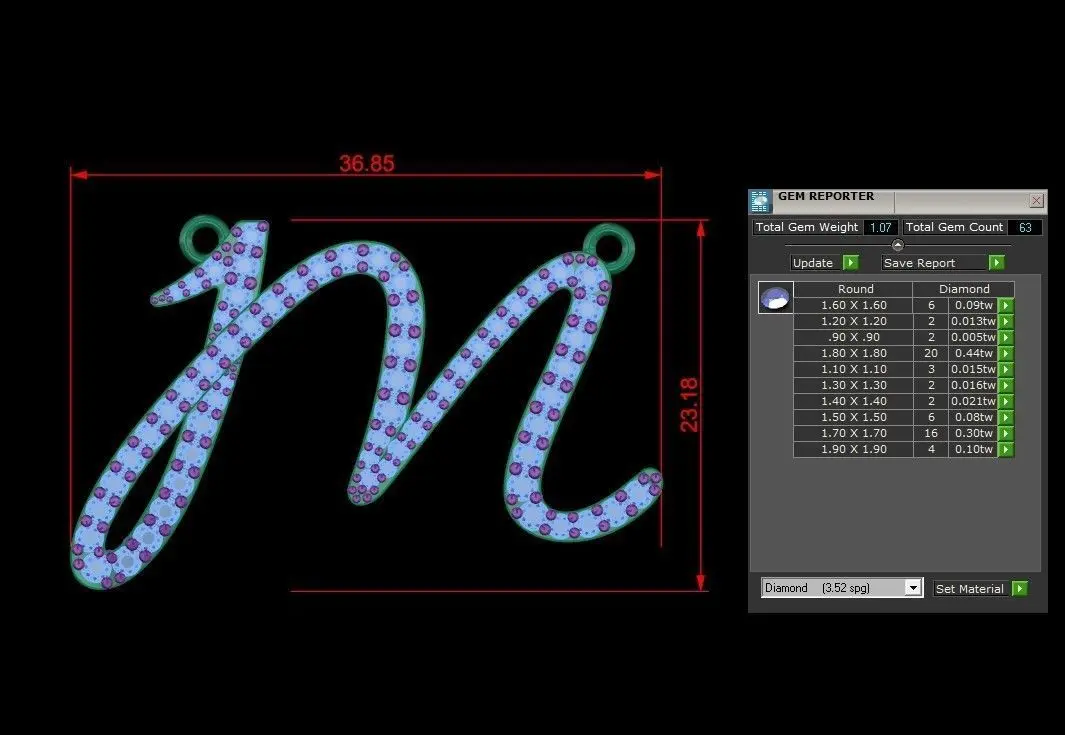Screen dimensions: 1065x735
Task: Click green arrow on 1.10 X 1.10 row
Action: 1006,370
